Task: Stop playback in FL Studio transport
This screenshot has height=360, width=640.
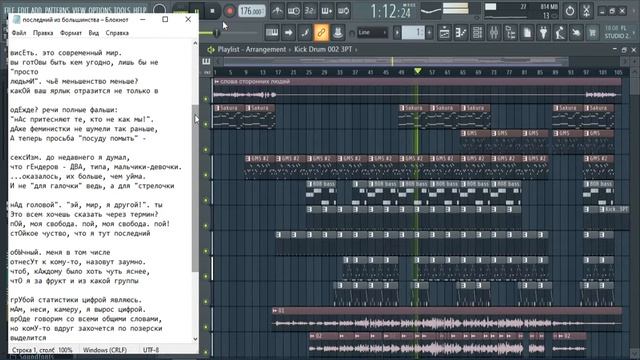Action: (212, 11)
